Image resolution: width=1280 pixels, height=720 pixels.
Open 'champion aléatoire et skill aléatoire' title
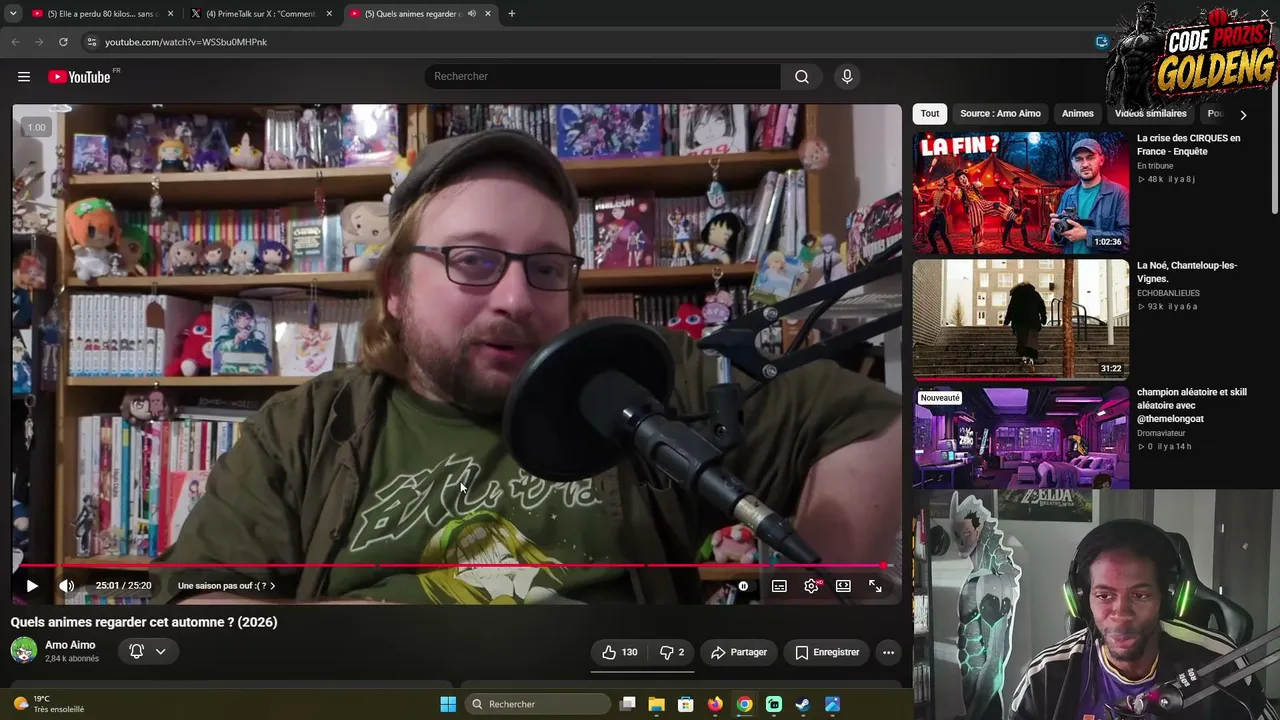(1191, 405)
